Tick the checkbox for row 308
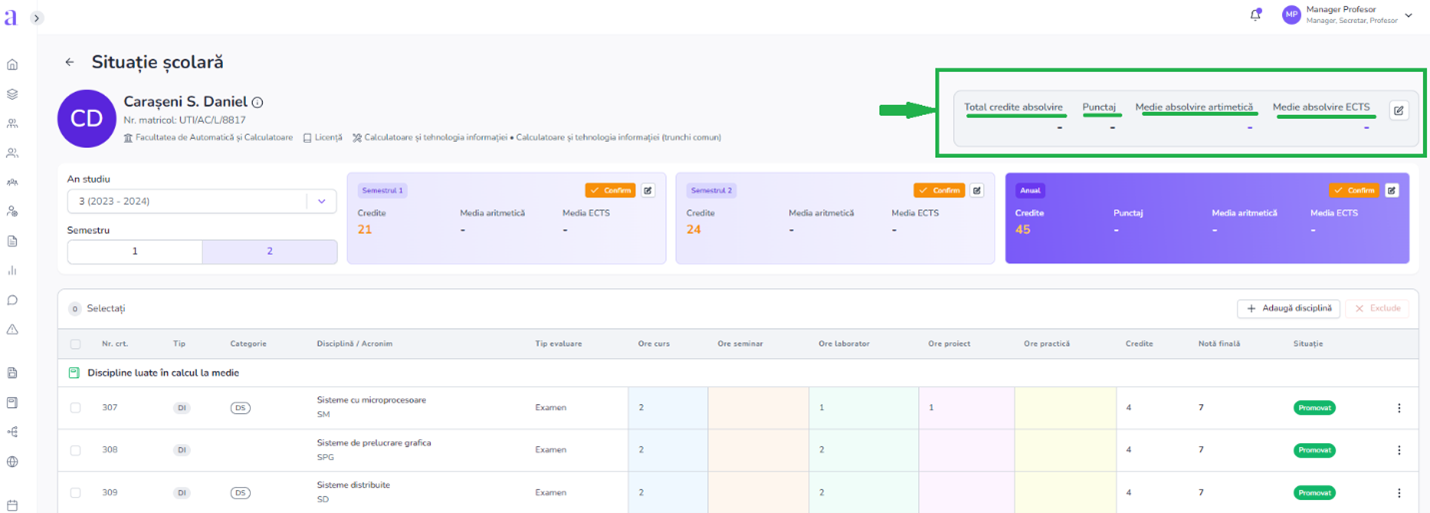The image size is (1430, 513). [75, 450]
